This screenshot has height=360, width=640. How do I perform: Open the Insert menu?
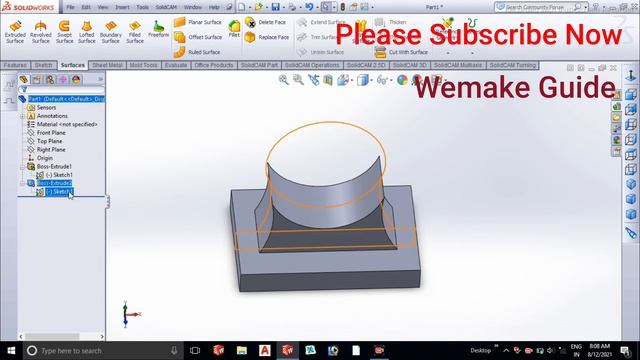tap(122, 7)
